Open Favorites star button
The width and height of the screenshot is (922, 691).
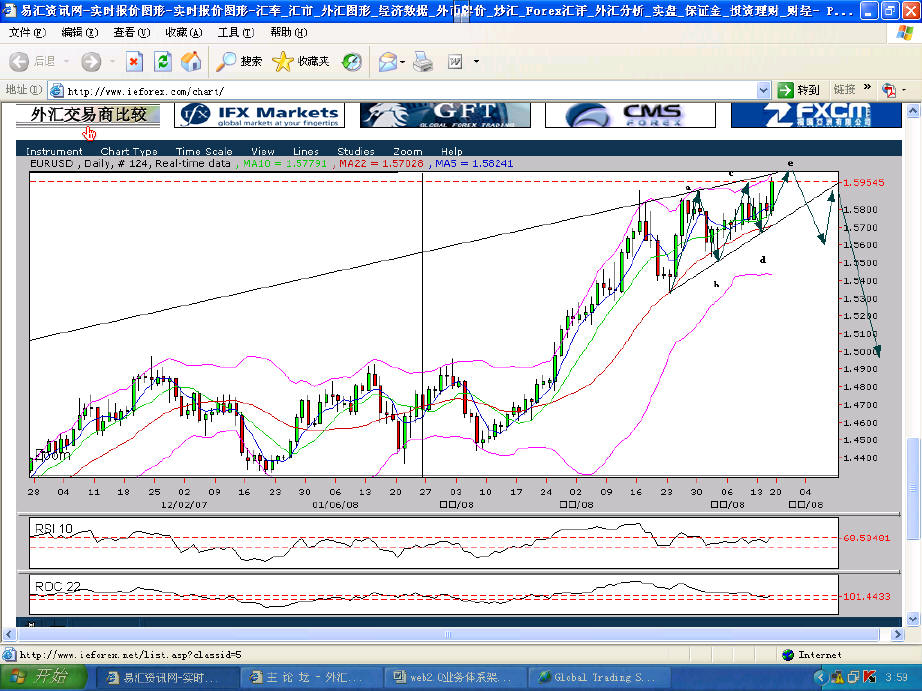tap(300, 61)
